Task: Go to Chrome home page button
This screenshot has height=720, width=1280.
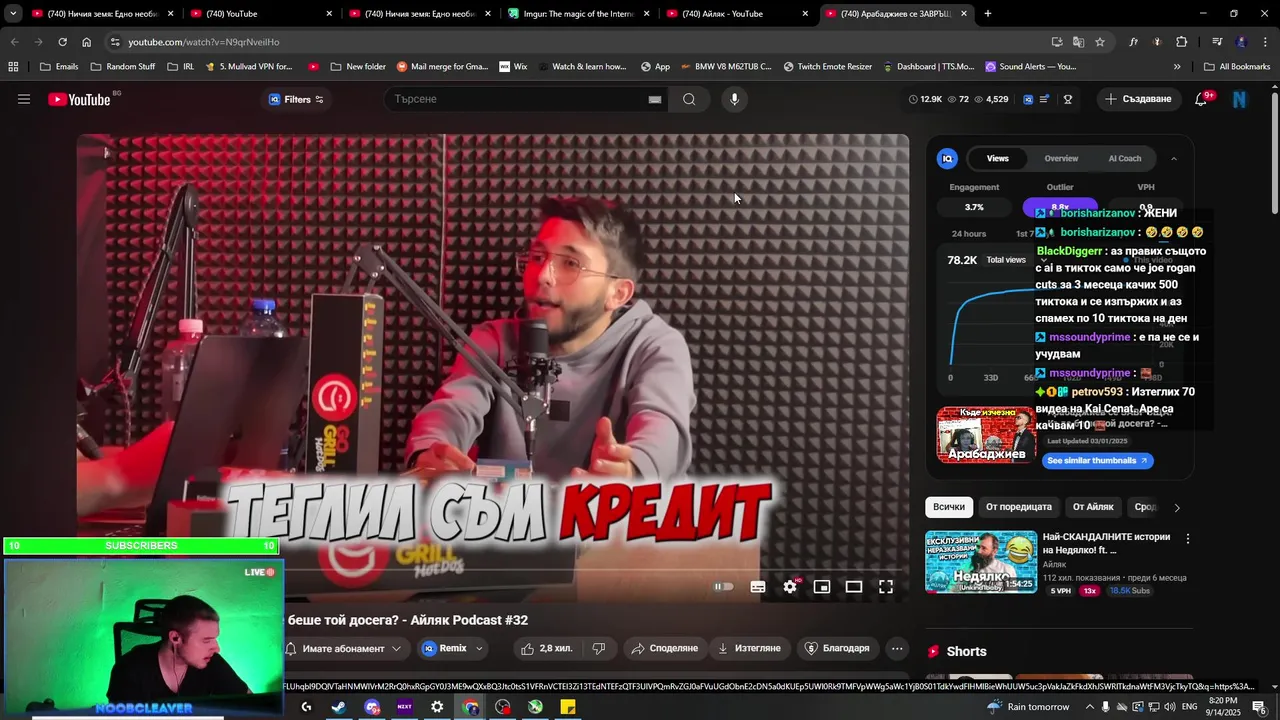Action: (86, 42)
